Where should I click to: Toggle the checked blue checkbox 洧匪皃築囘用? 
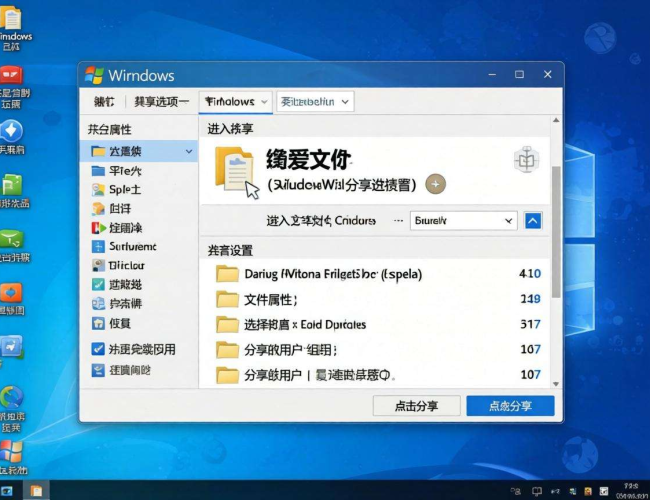tap(98, 349)
